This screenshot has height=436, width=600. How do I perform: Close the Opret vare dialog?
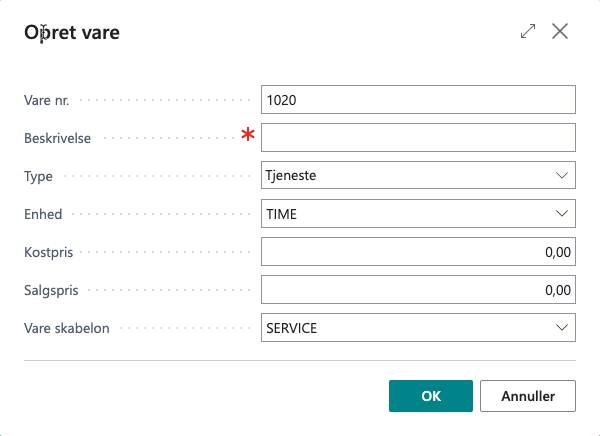pos(560,32)
